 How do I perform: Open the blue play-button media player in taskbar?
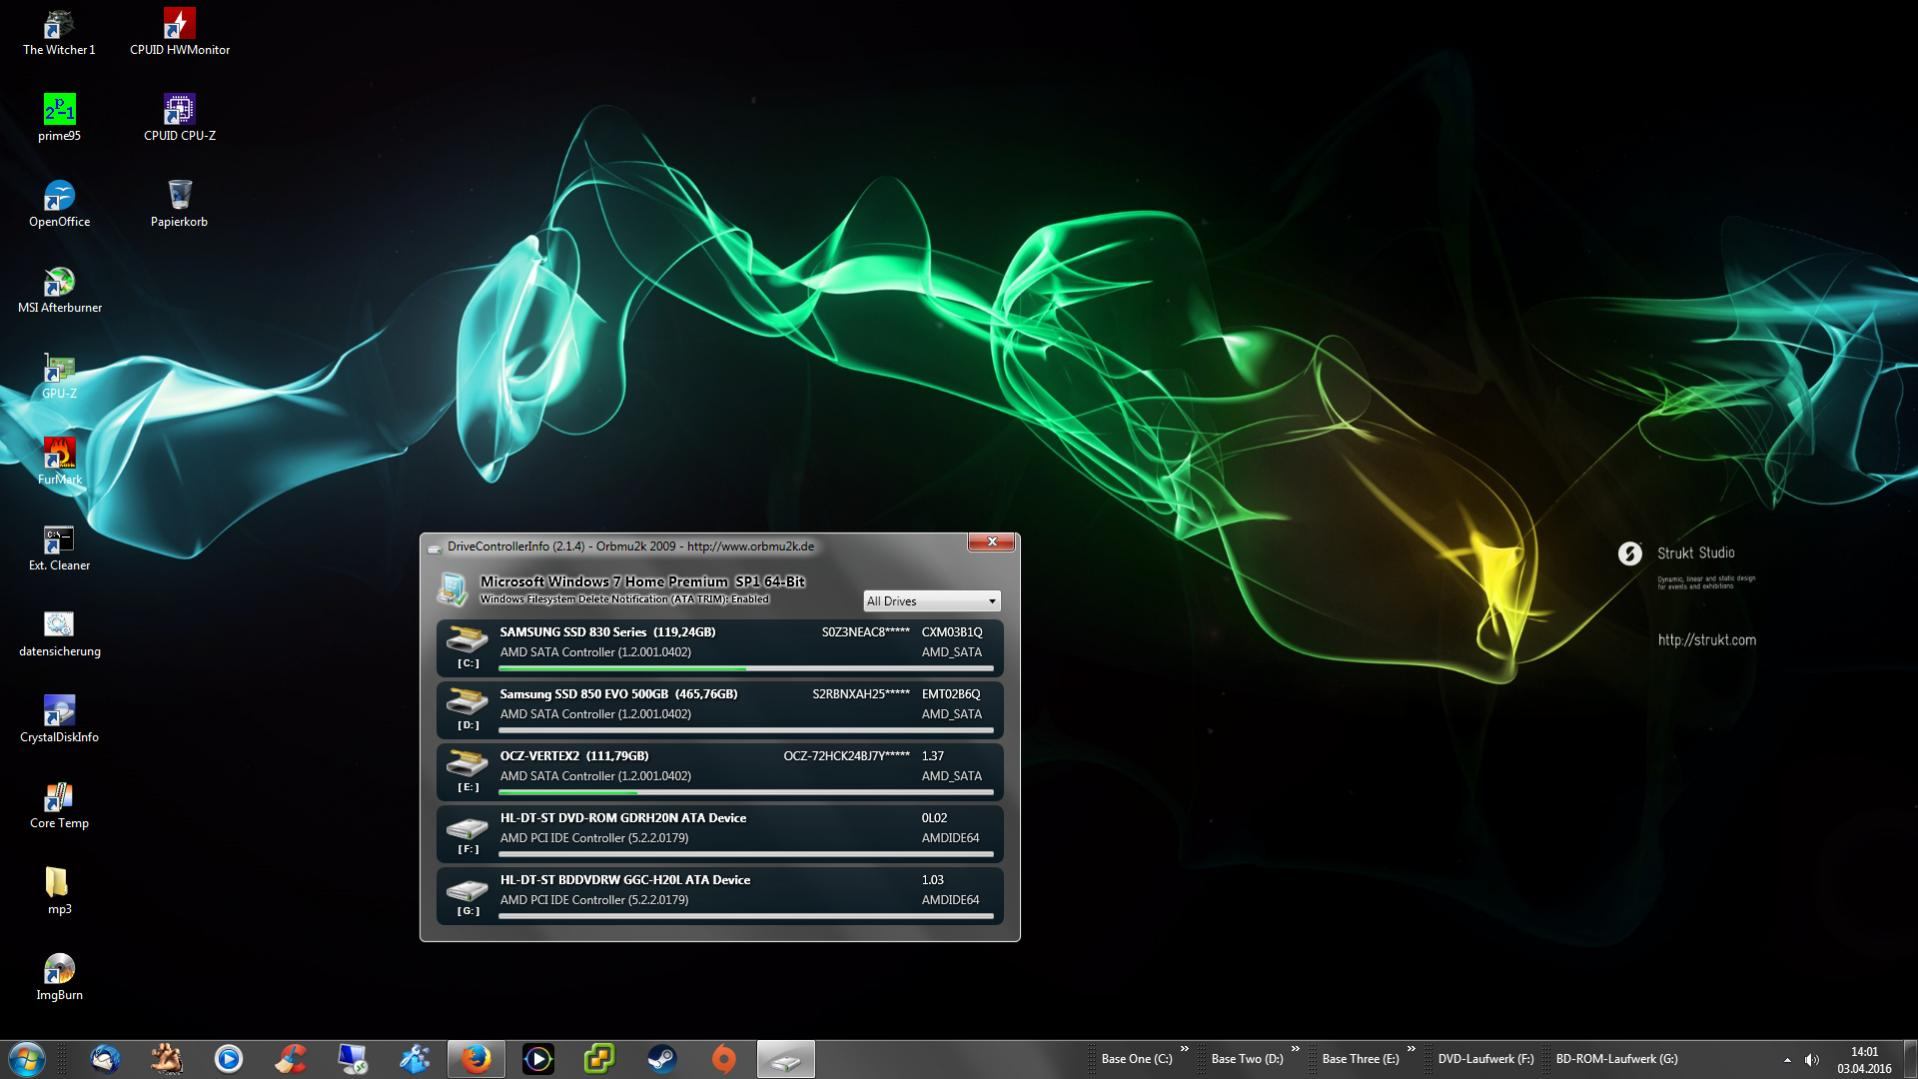pos(229,1059)
